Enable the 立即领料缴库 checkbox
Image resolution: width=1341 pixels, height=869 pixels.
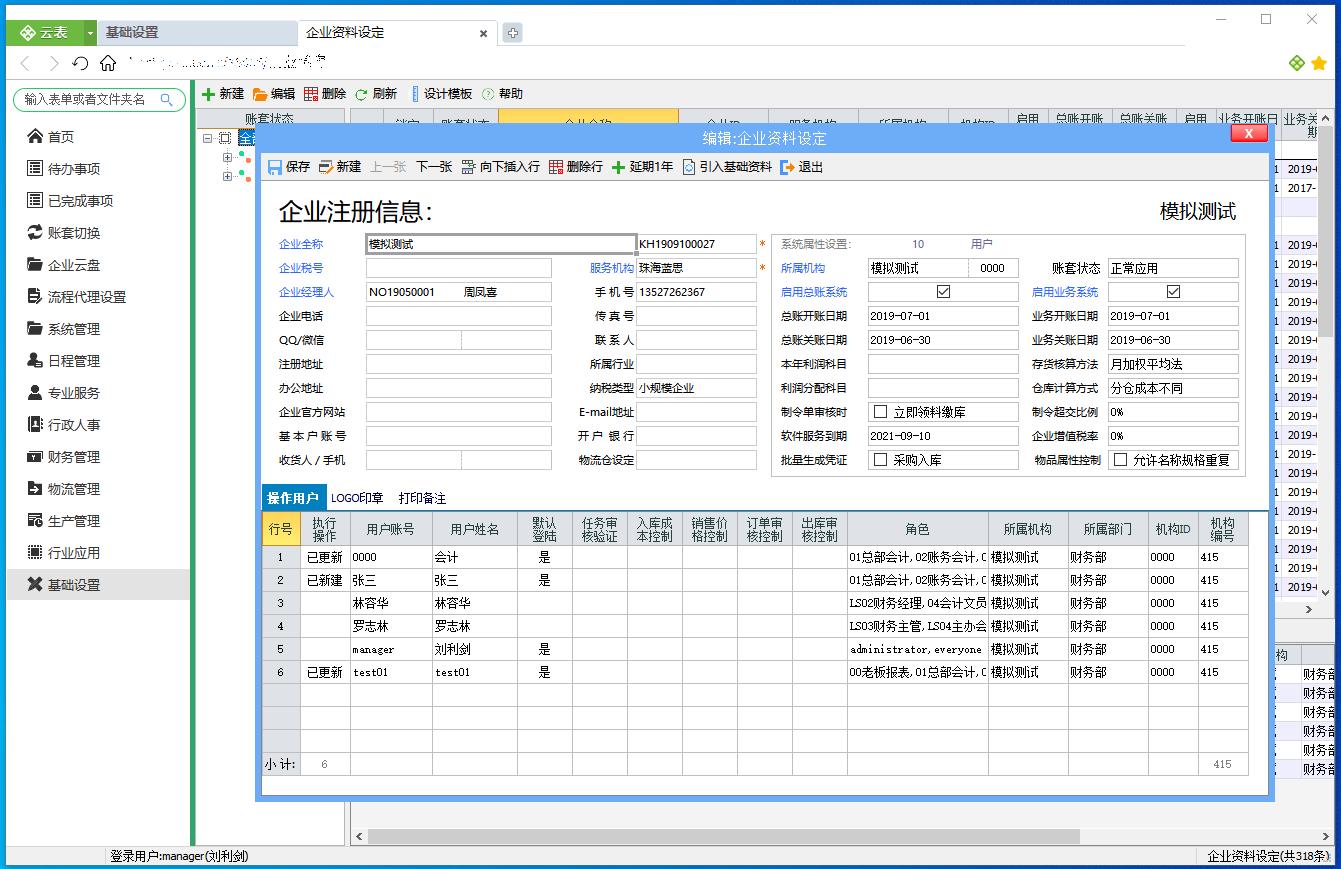coord(878,411)
